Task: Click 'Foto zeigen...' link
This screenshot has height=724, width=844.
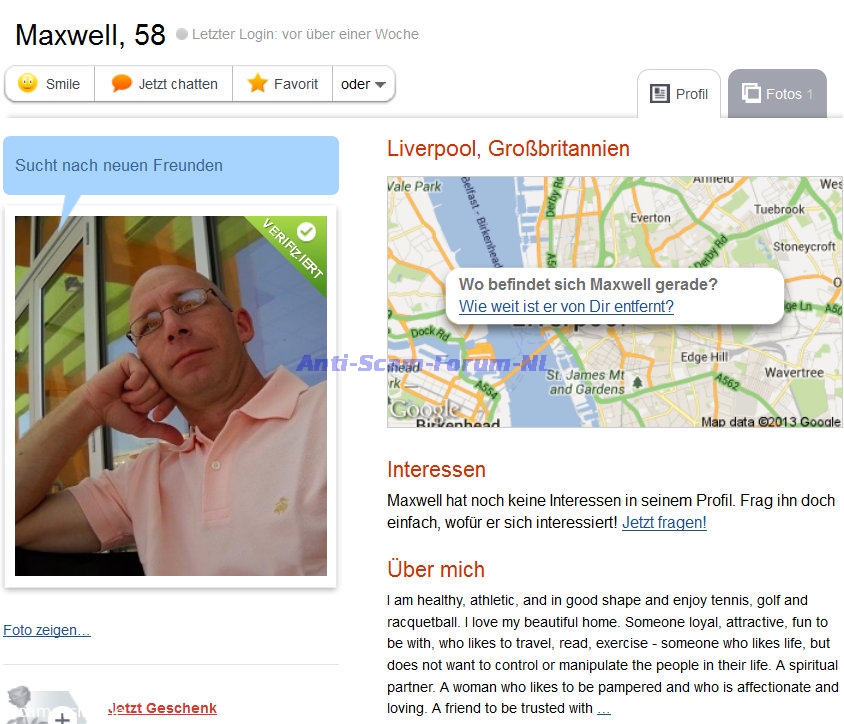Action: click(x=47, y=630)
